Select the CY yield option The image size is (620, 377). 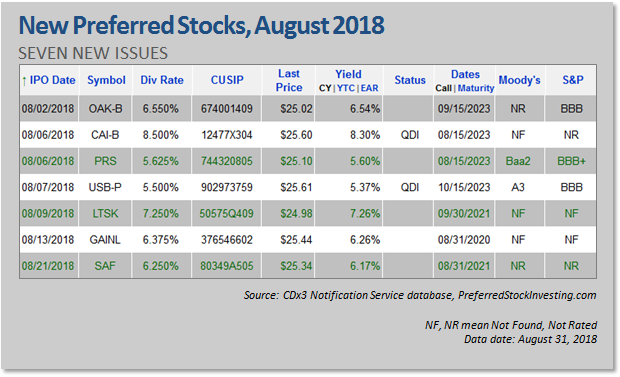click(x=325, y=88)
